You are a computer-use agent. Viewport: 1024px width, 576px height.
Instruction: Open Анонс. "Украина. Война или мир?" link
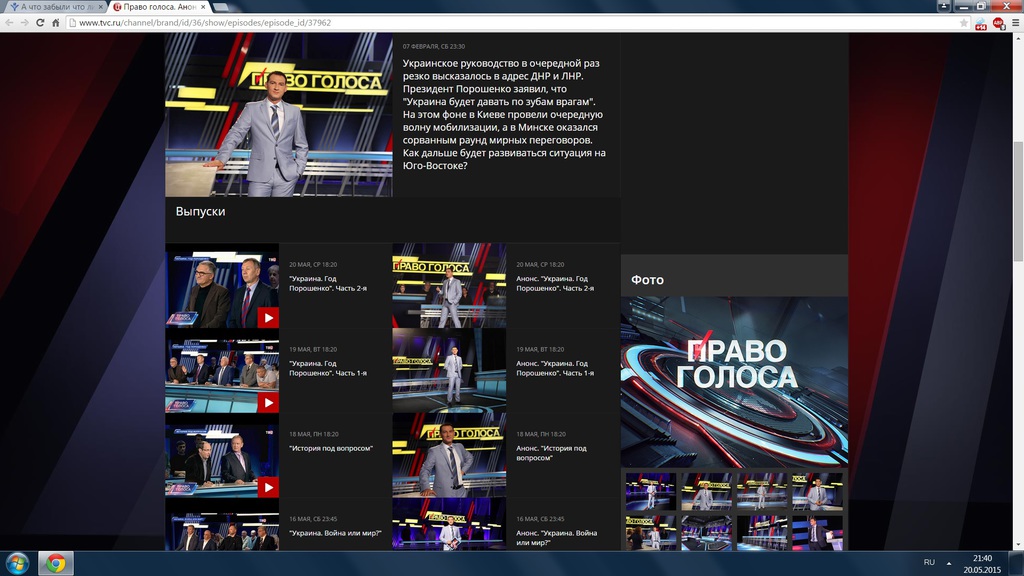coord(556,538)
